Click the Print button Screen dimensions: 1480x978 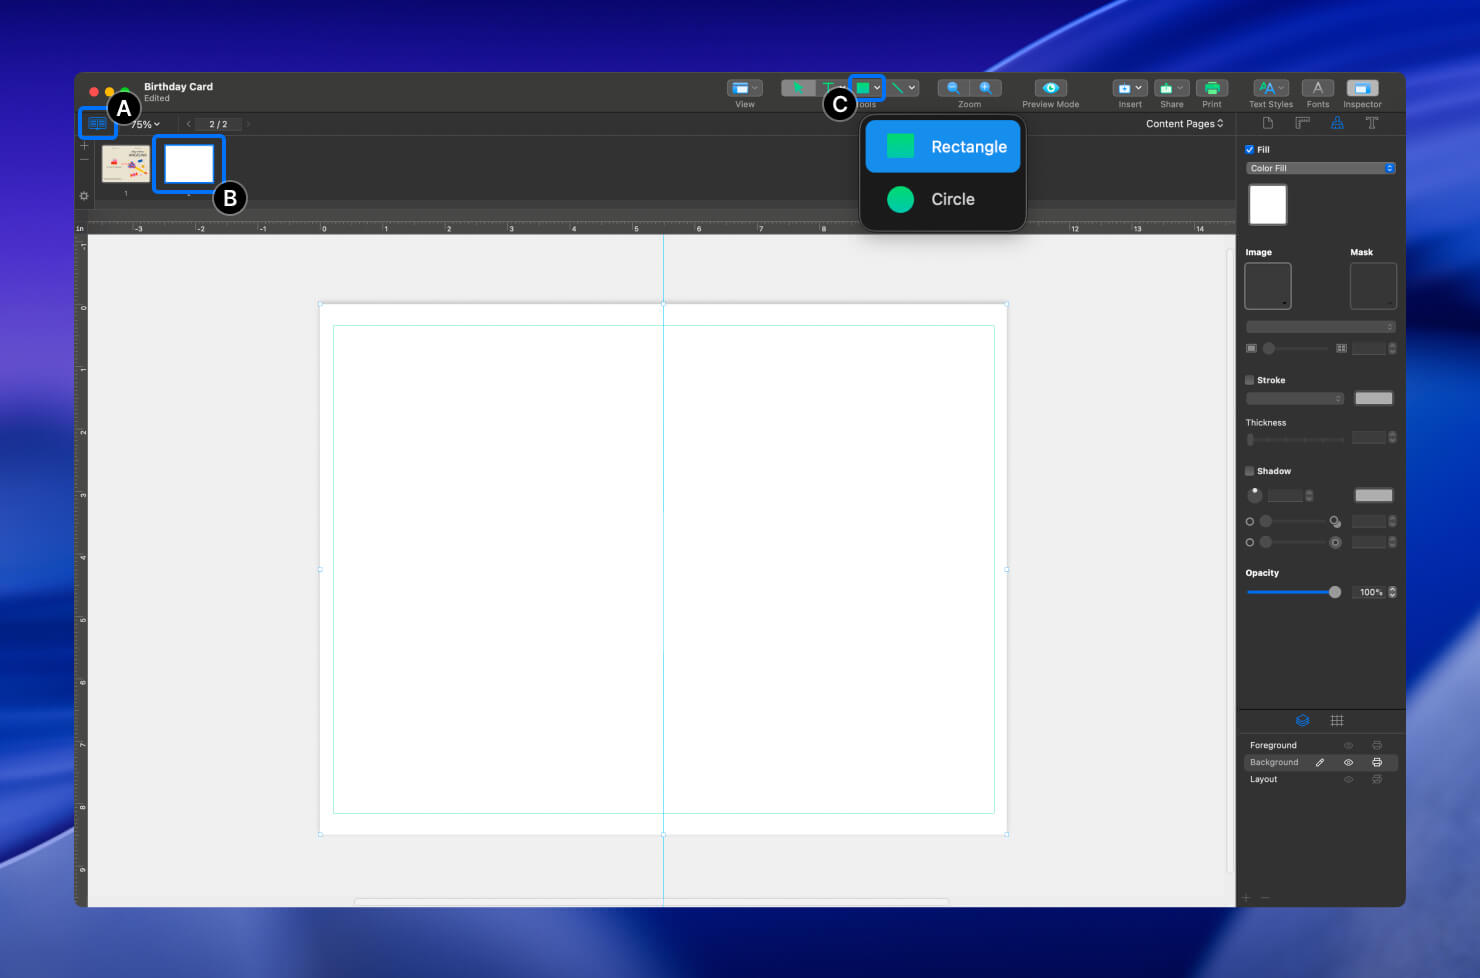[1212, 88]
